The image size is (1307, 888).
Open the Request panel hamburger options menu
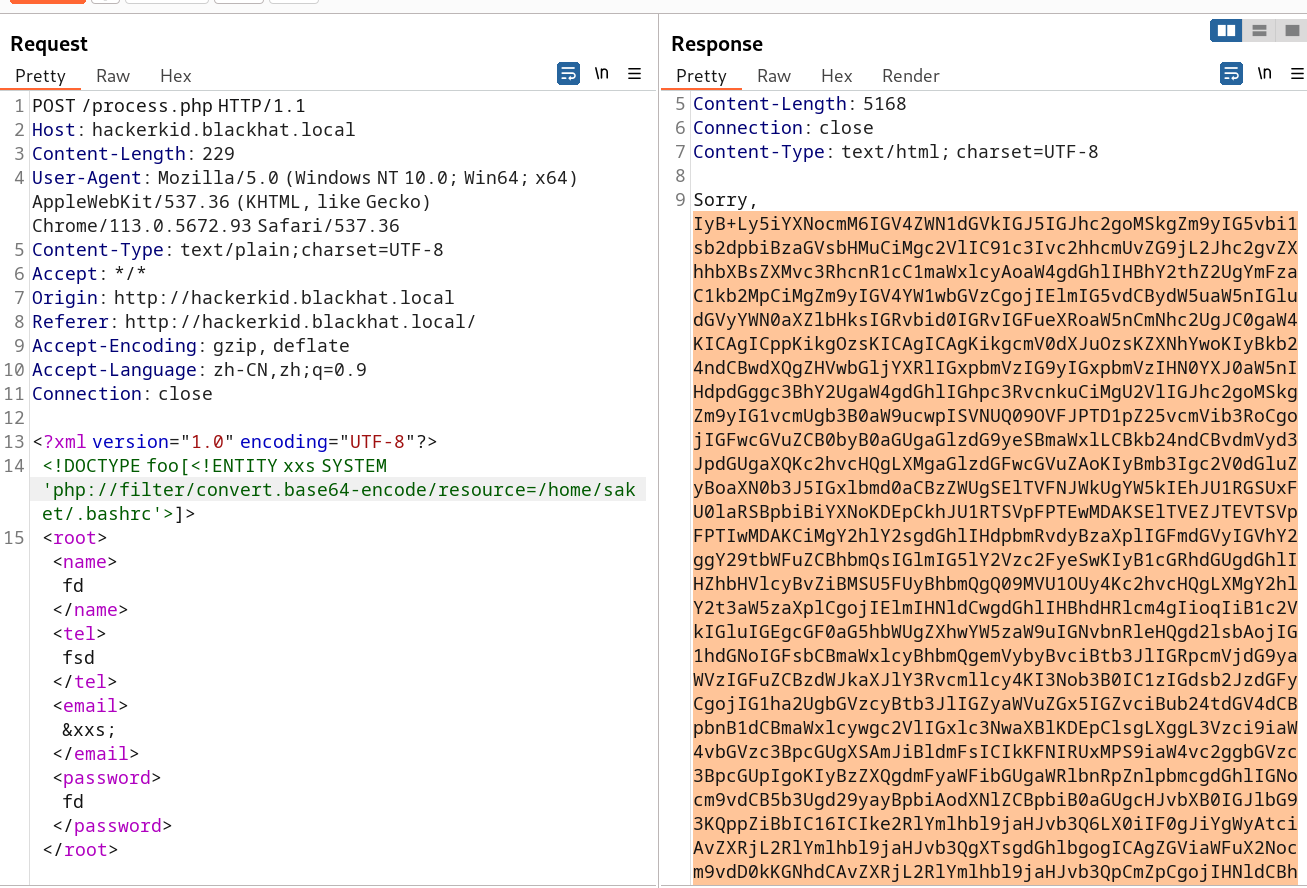click(634, 74)
